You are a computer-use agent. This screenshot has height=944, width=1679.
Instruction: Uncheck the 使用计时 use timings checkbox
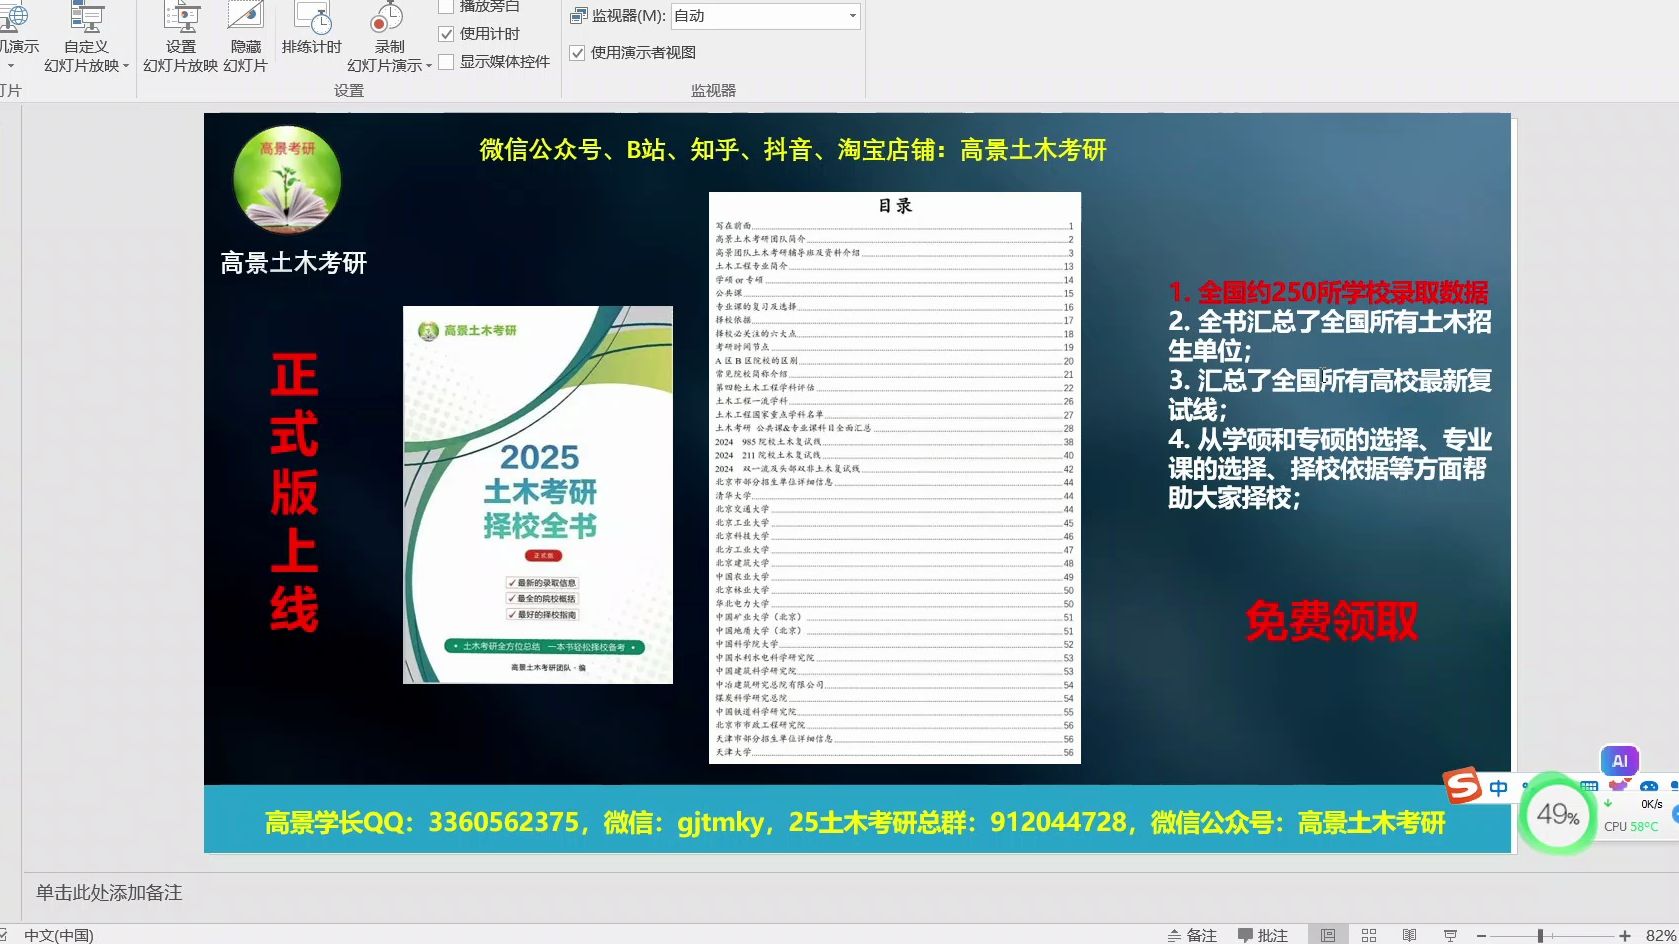(x=447, y=34)
